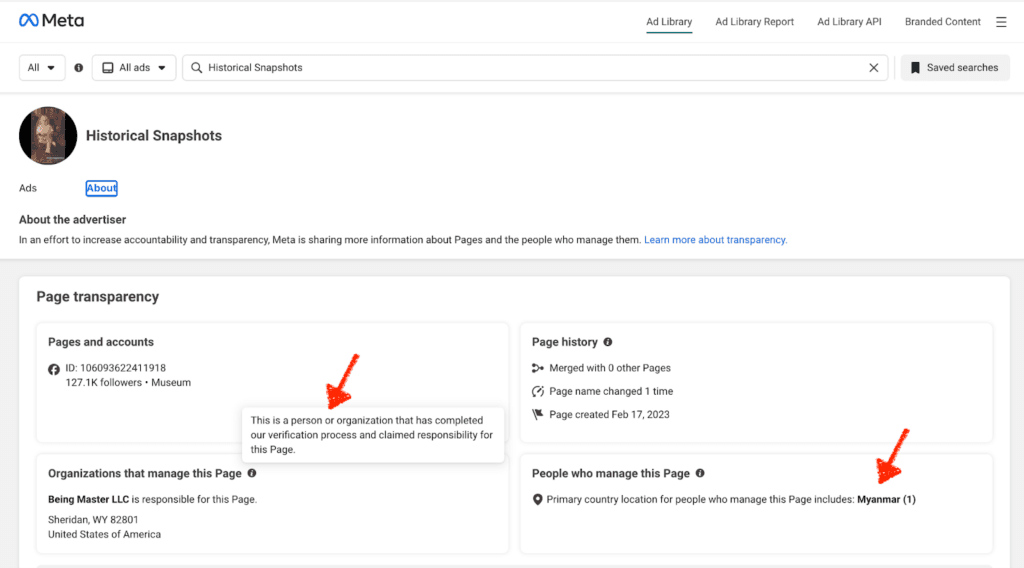Open the Branded Content tab

pos(942,22)
